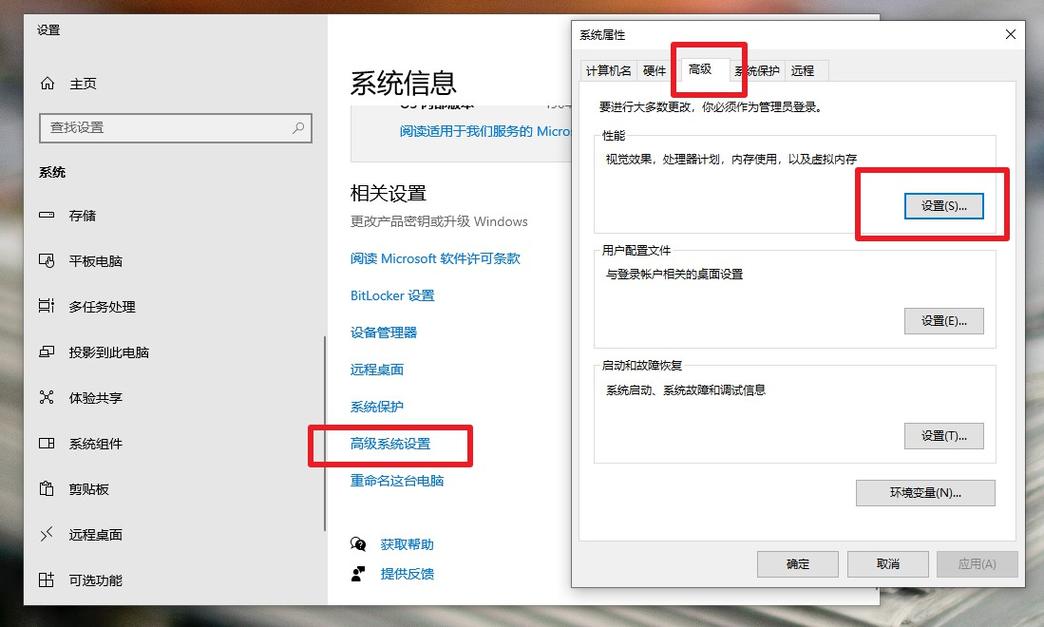Image resolution: width=1044 pixels, height=627 pixels.
Task: Click the 获取帮助 link text
Action: (x=407, y=544)
